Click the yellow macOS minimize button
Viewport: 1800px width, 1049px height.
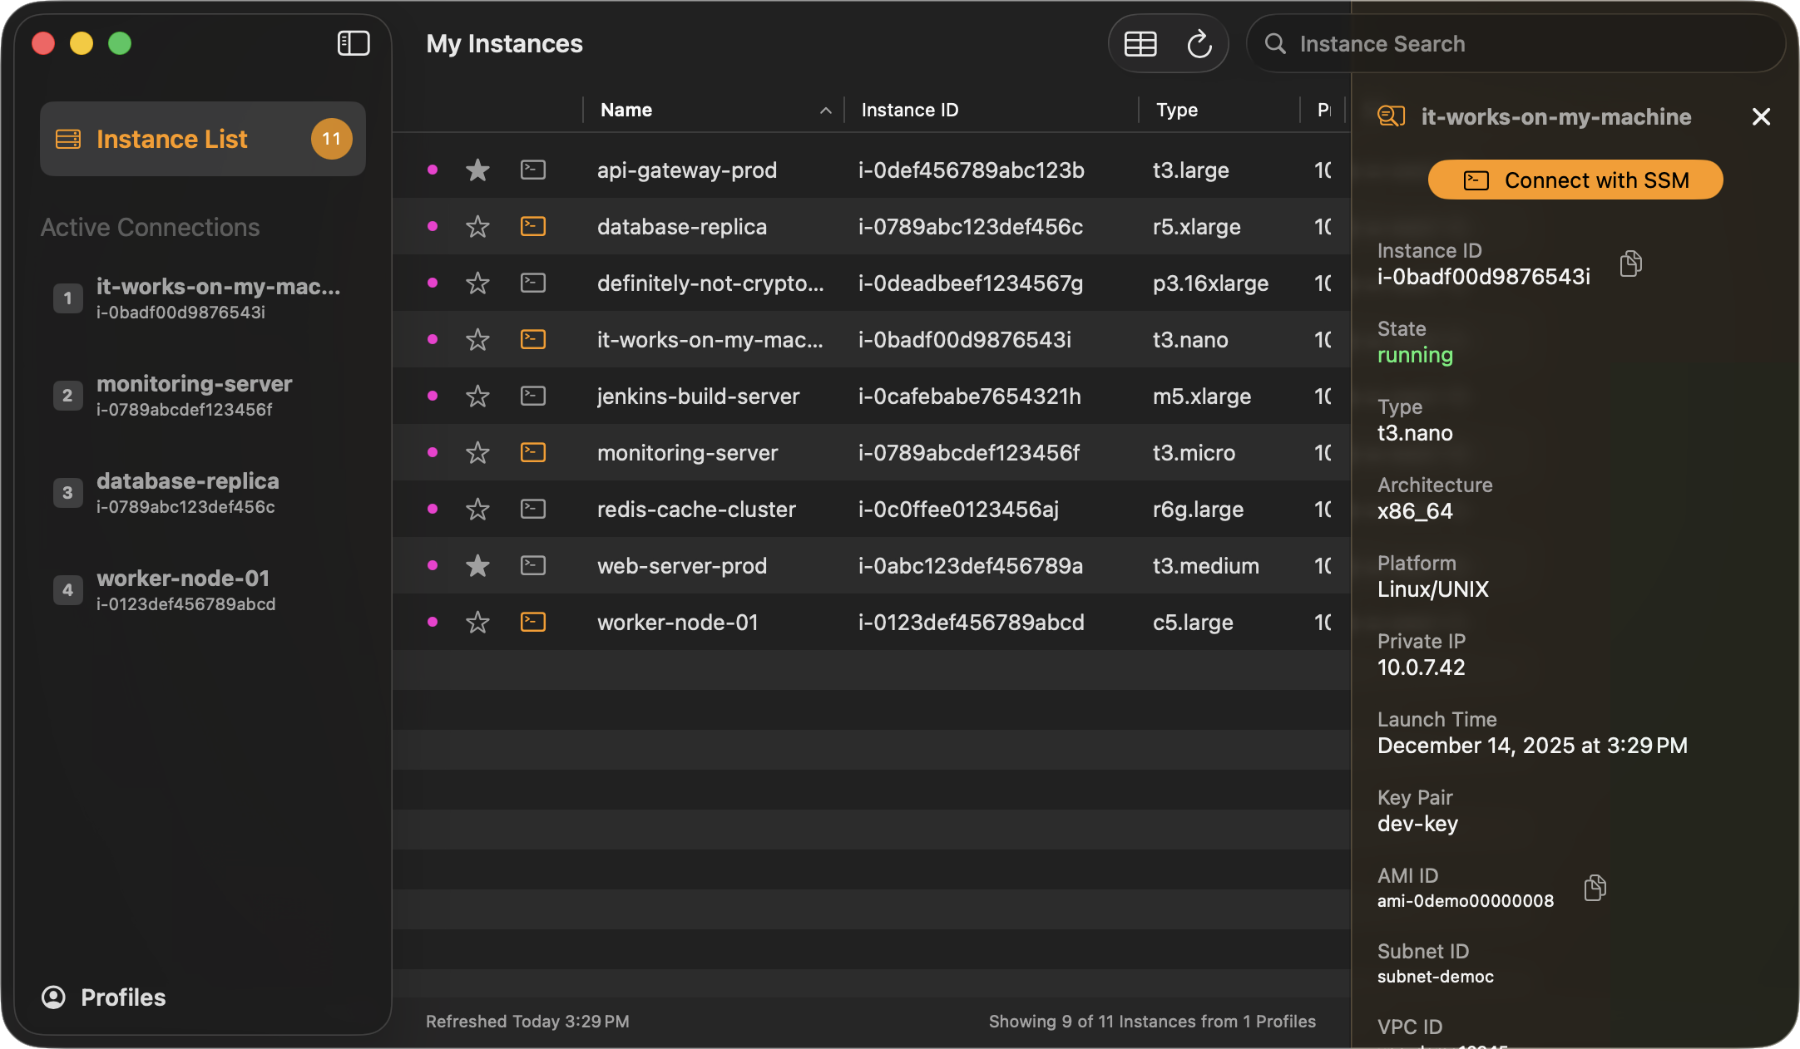[81, 43]
